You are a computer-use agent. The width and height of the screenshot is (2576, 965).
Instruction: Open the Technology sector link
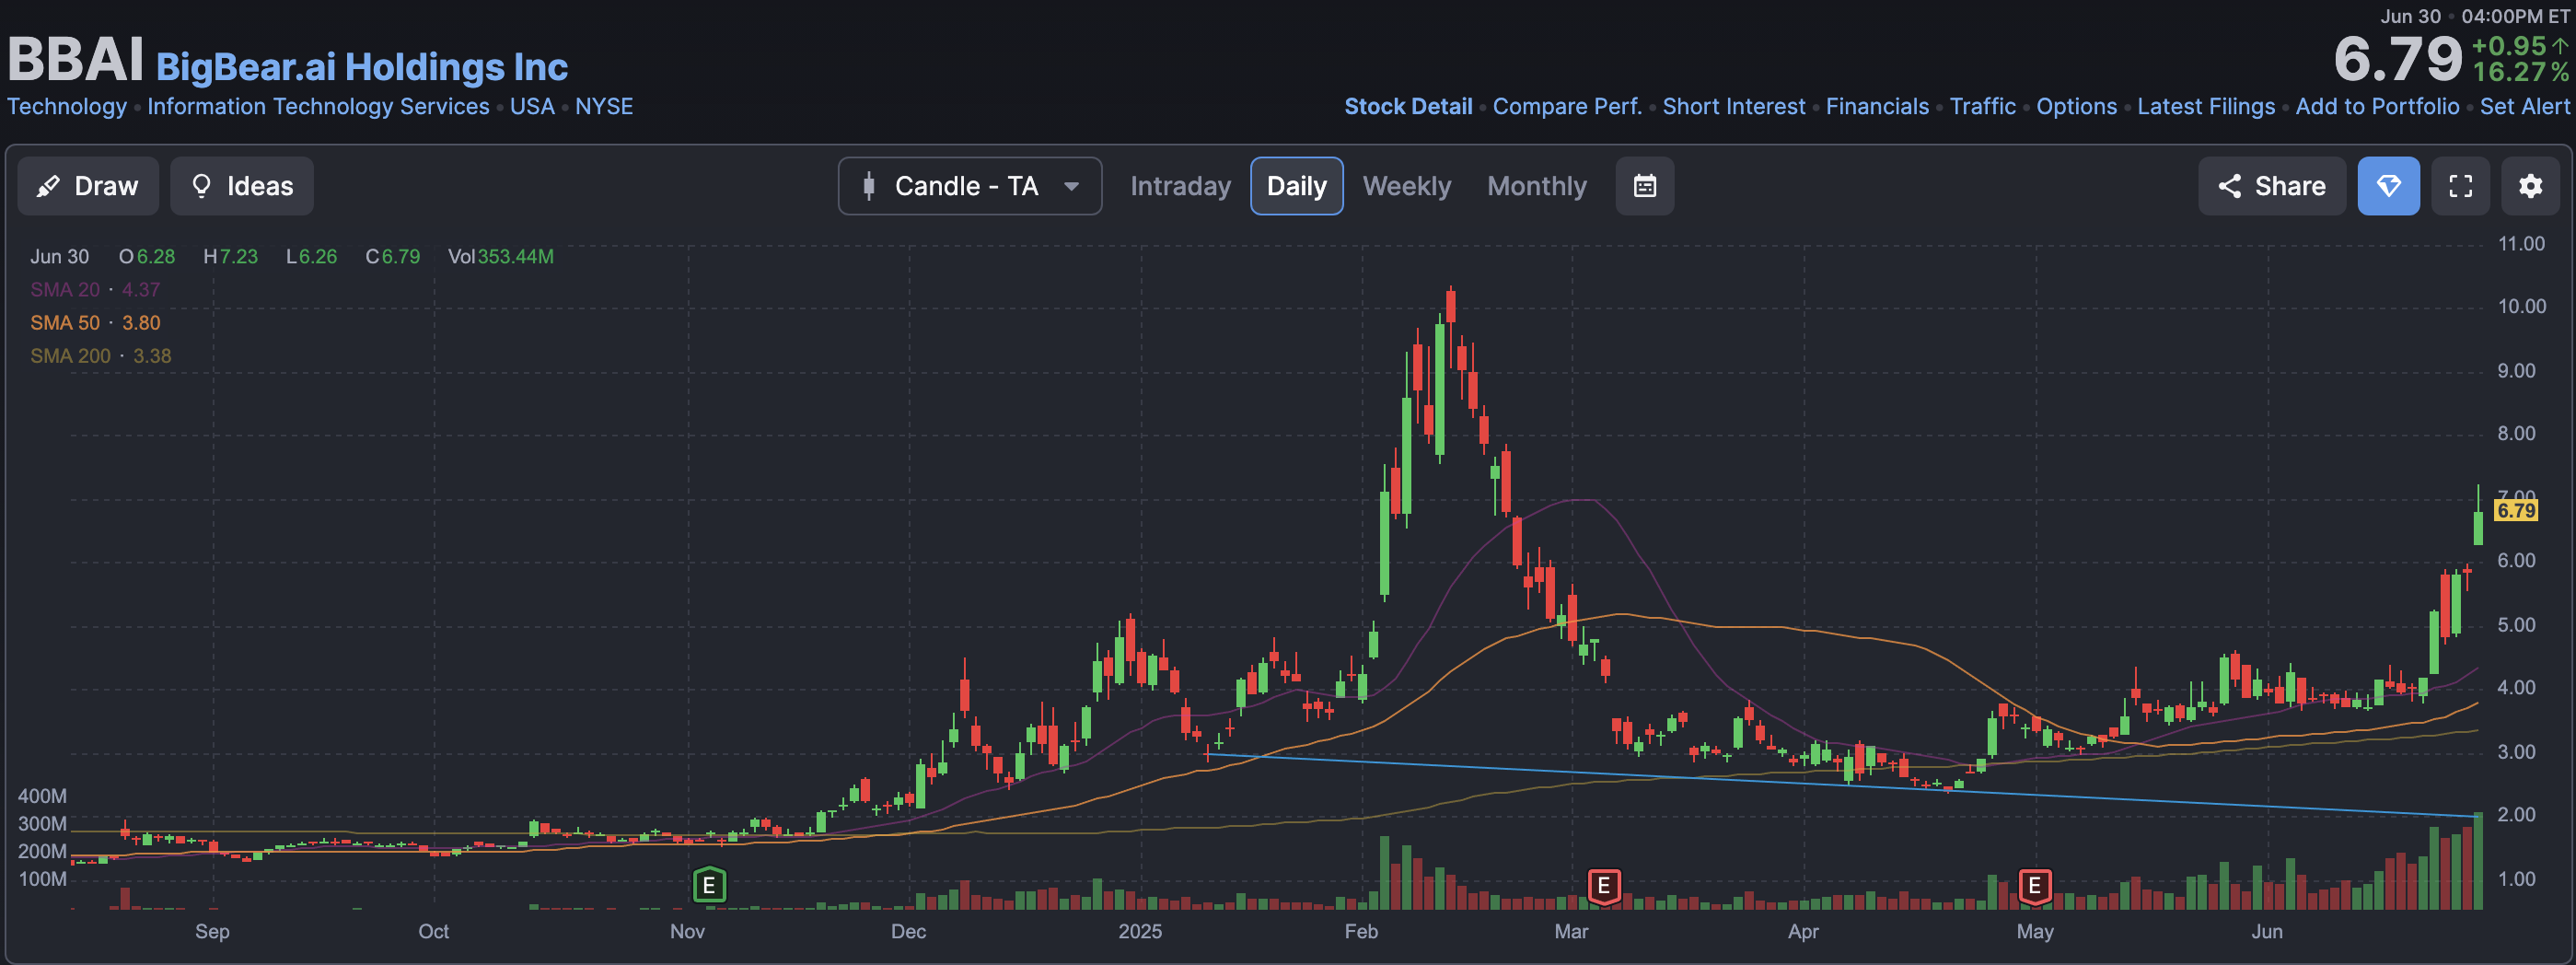tap(67, 106)
